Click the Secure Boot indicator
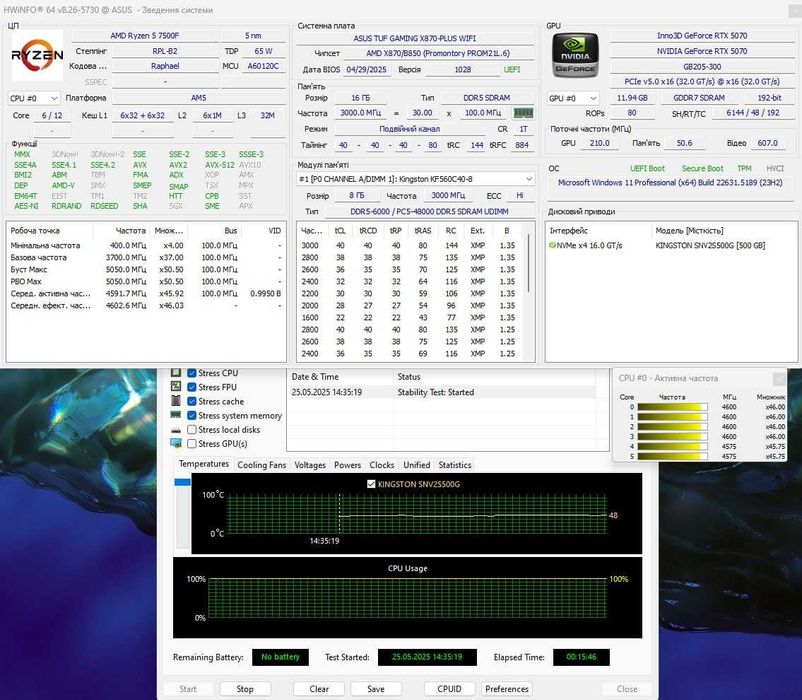The width and height of the screenshot is (802, 700). 702,168
